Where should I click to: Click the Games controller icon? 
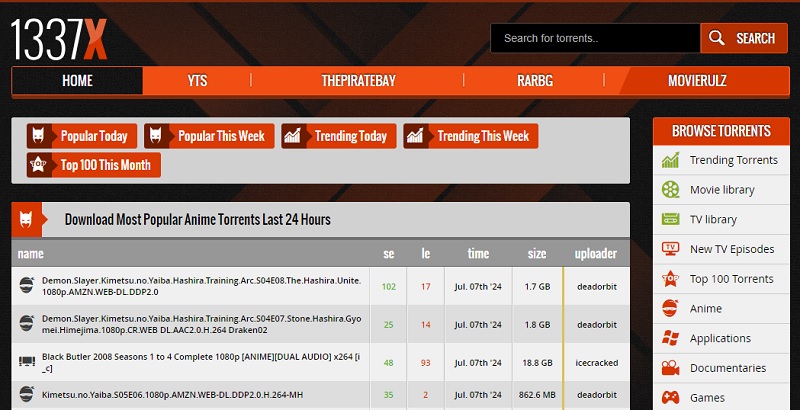point(670,397)
